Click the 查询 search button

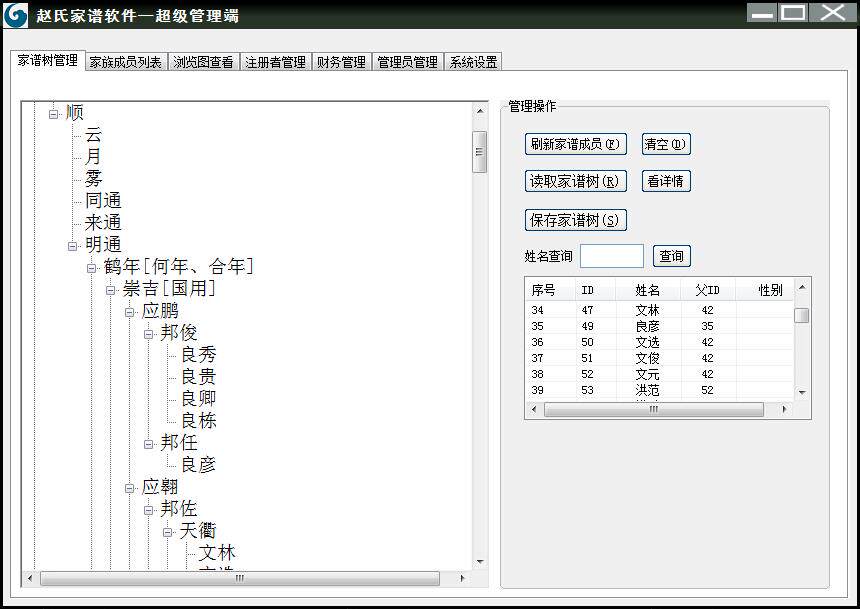pos(671,256)
